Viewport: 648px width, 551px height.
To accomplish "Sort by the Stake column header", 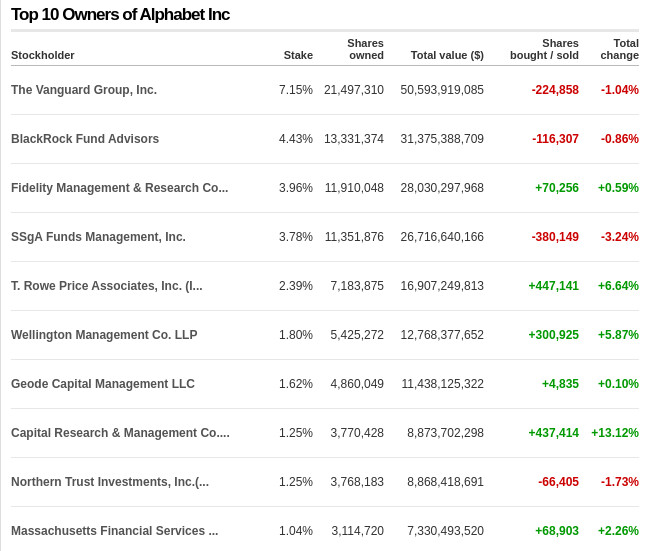I will [x=298, y=55].
